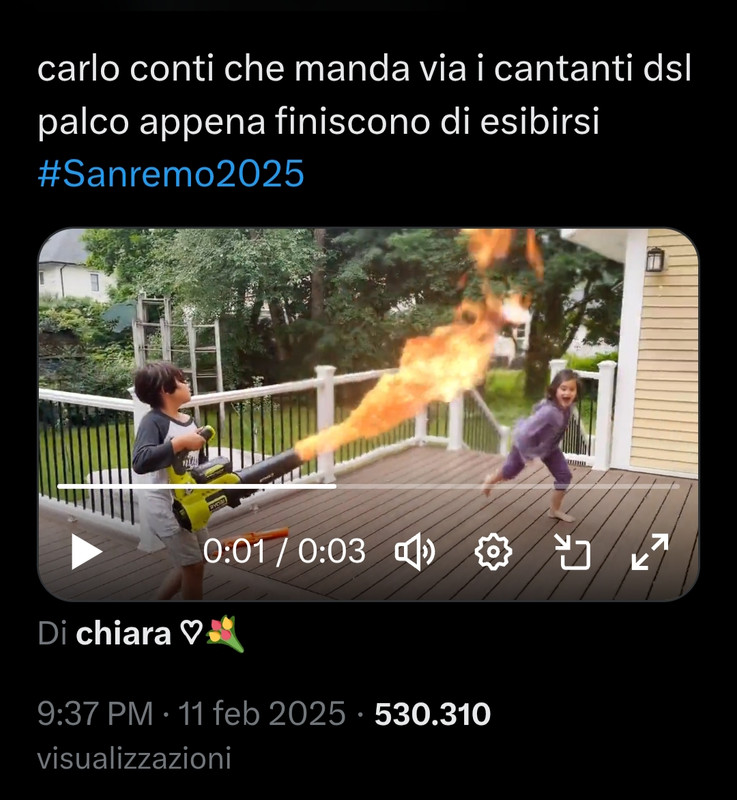Screen dimensions: 737x800
Task: Click the 11 feb 2025 date
Action: tap(262, 713)
